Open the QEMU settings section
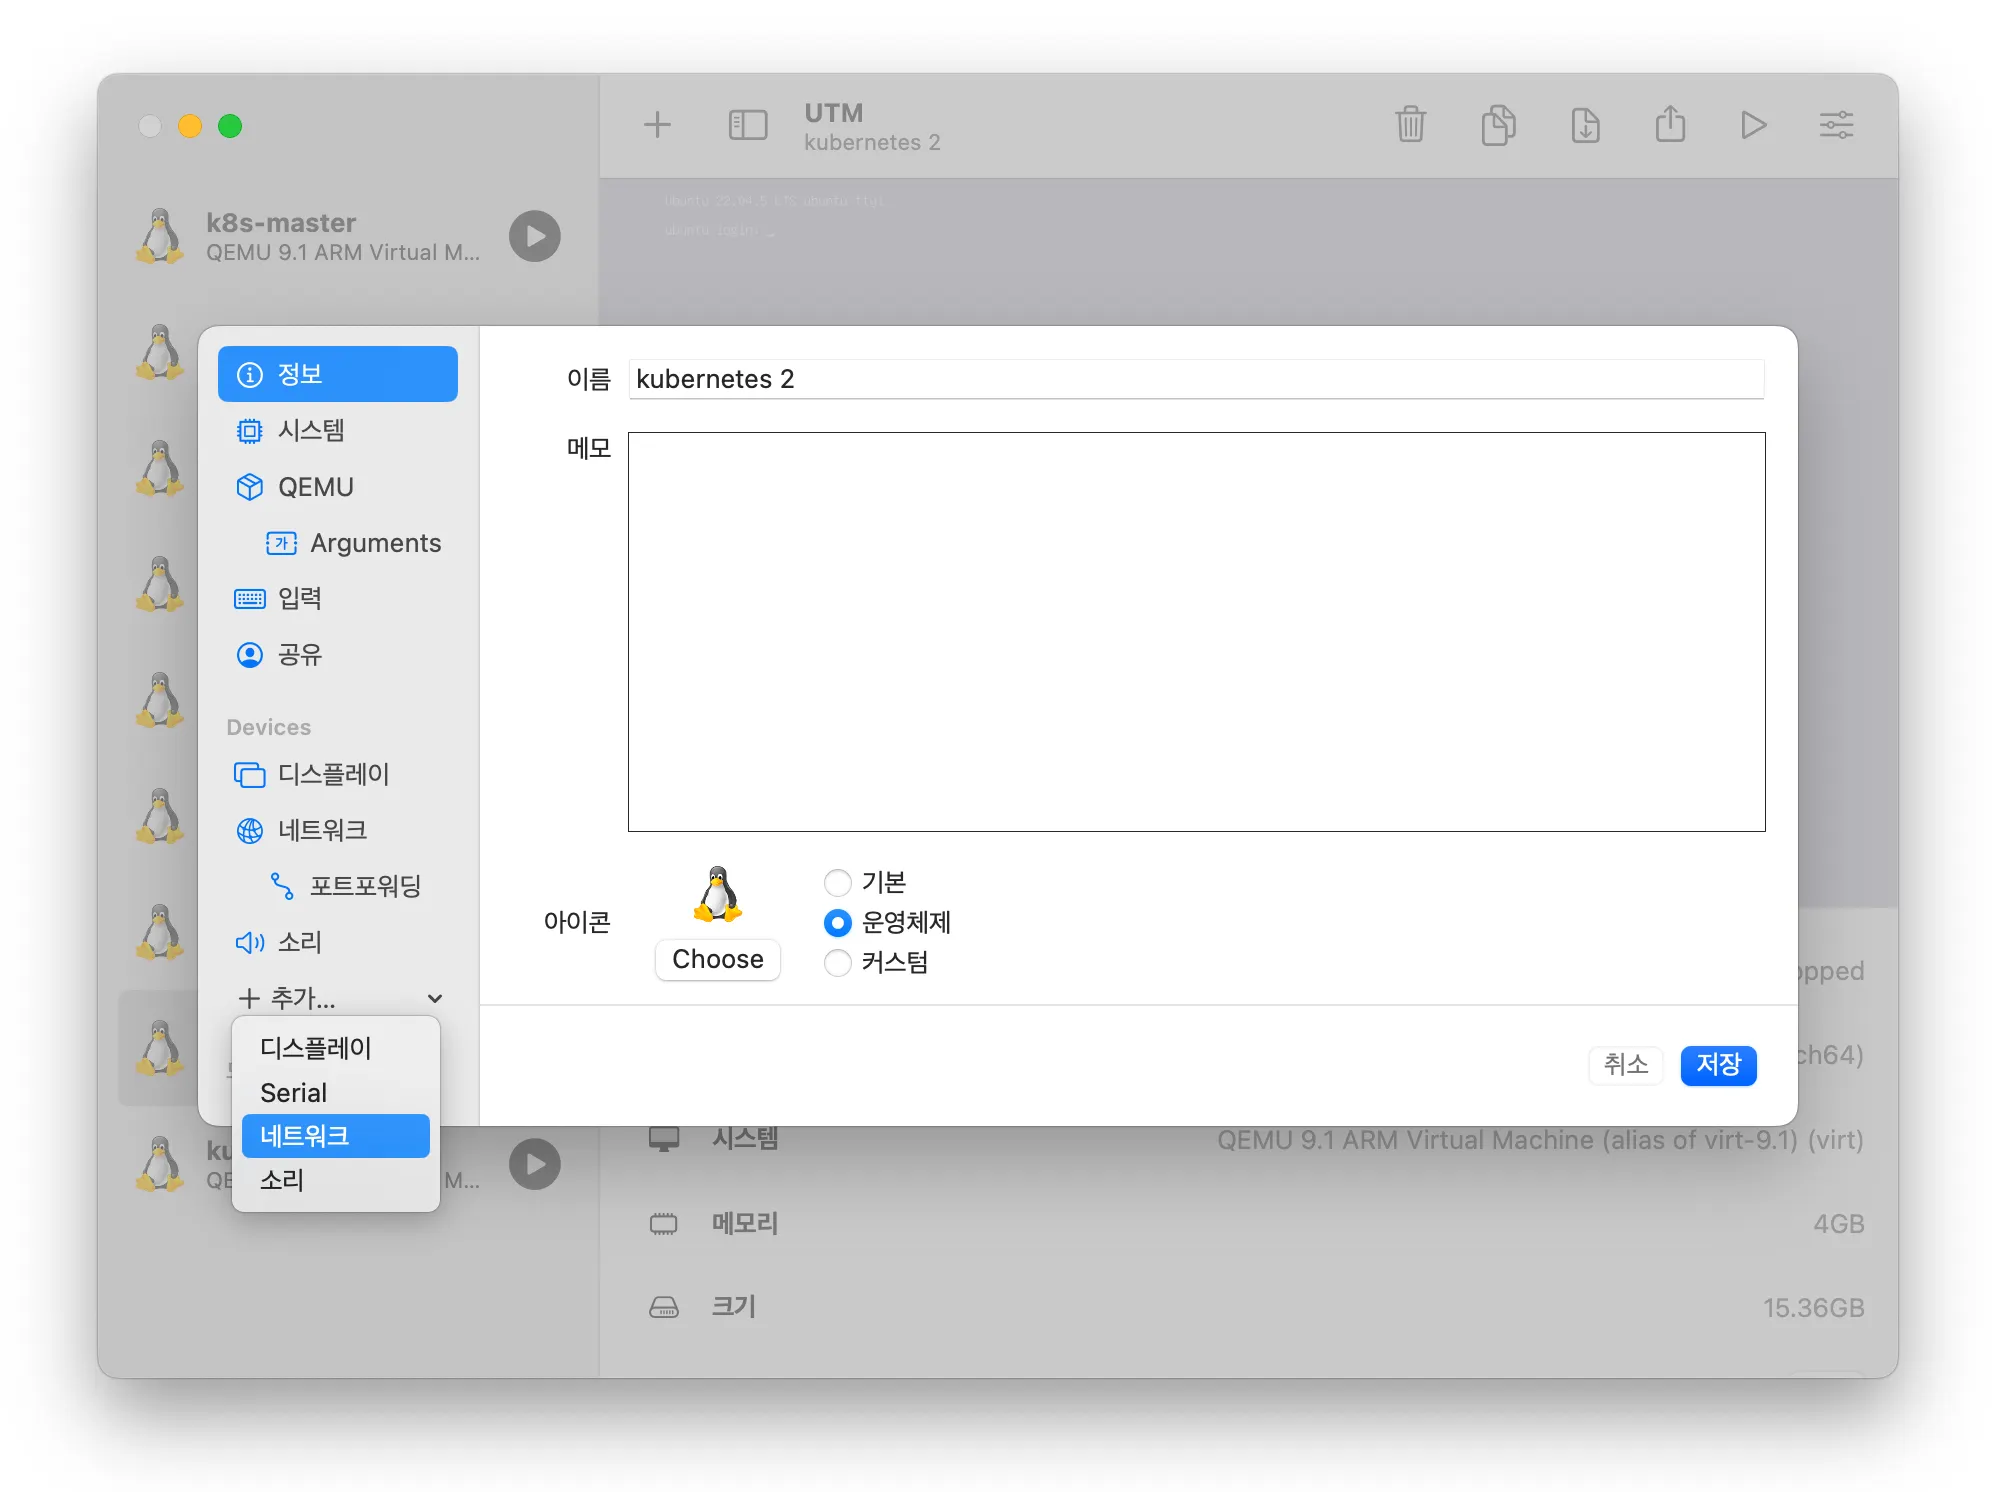Viewport: 1996px width, 1492px height. [x=315, y=487]
